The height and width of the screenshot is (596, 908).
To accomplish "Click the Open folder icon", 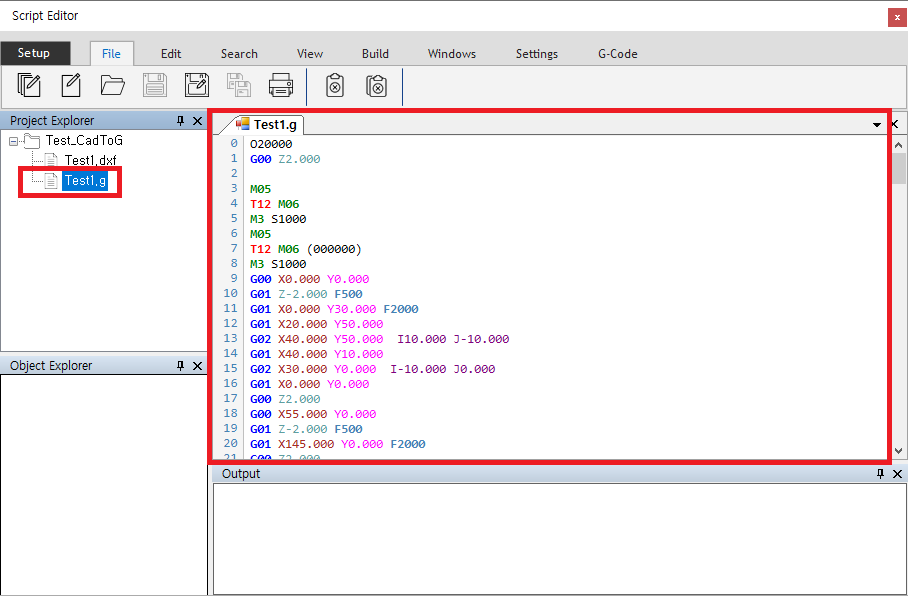I will [x=112, y=86].
